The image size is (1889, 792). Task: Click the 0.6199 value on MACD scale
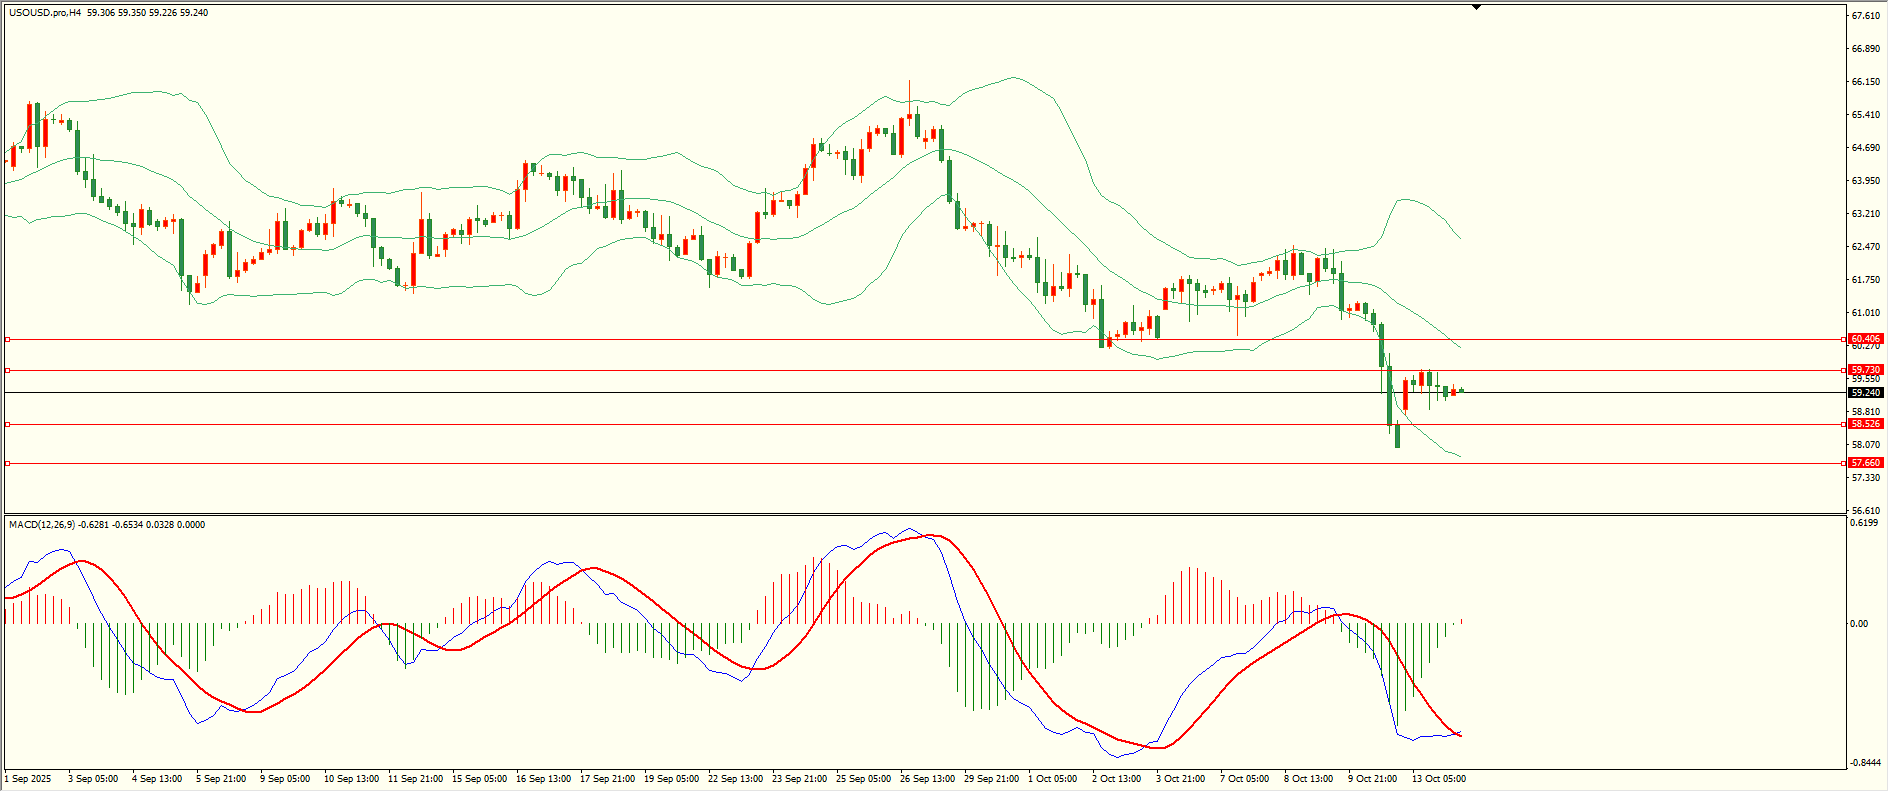[x=1863, y=523]
